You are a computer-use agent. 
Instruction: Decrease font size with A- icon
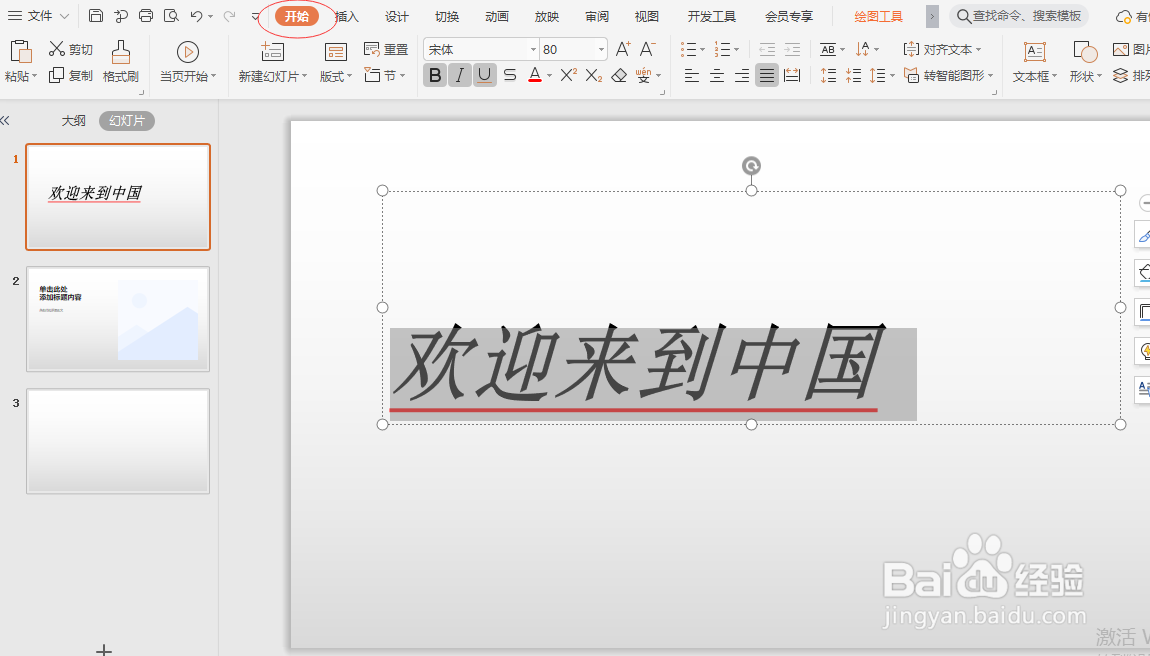[x=647, y=49]
